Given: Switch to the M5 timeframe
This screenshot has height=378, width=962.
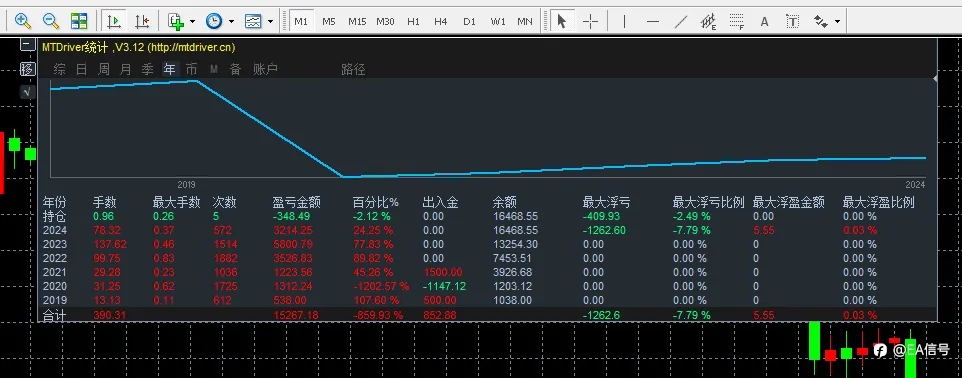Looking at the screenshot, I should coord(329,21).
